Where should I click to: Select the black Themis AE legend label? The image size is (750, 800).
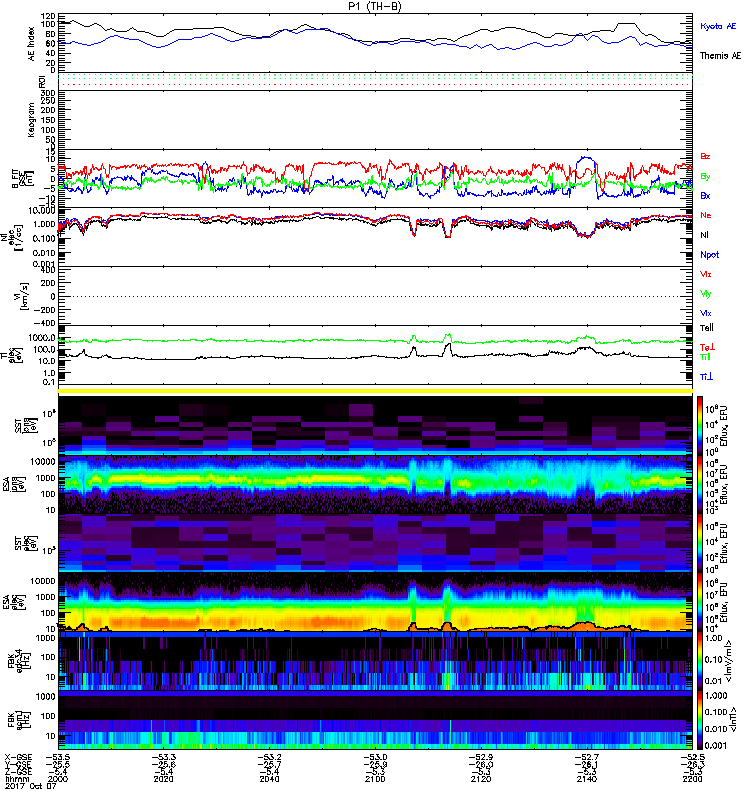pos(720,56)
